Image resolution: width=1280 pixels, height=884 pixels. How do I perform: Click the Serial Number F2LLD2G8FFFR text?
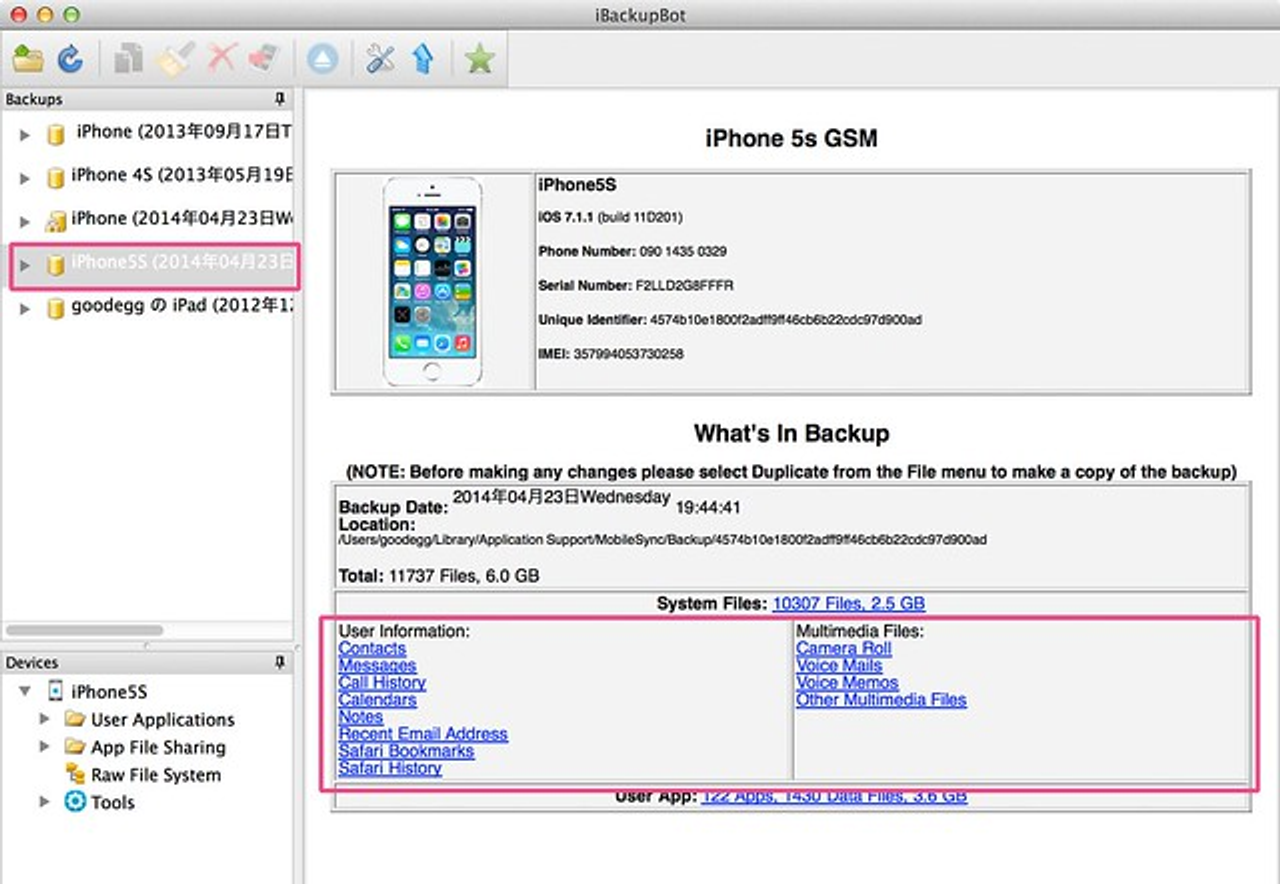tap(636, 285)
